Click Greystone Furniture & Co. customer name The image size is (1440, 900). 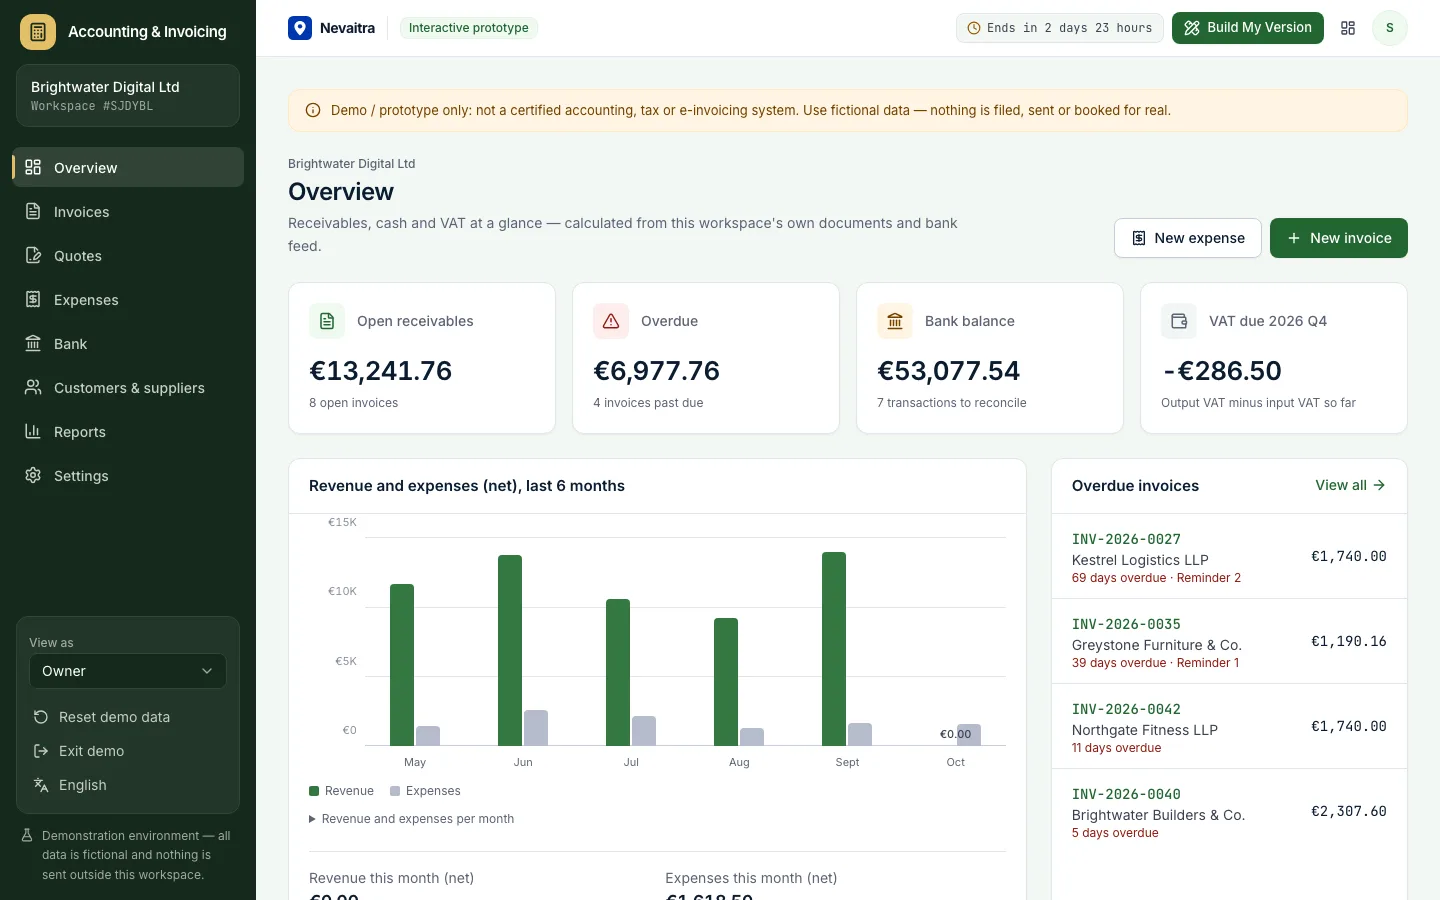[1157, 645]
